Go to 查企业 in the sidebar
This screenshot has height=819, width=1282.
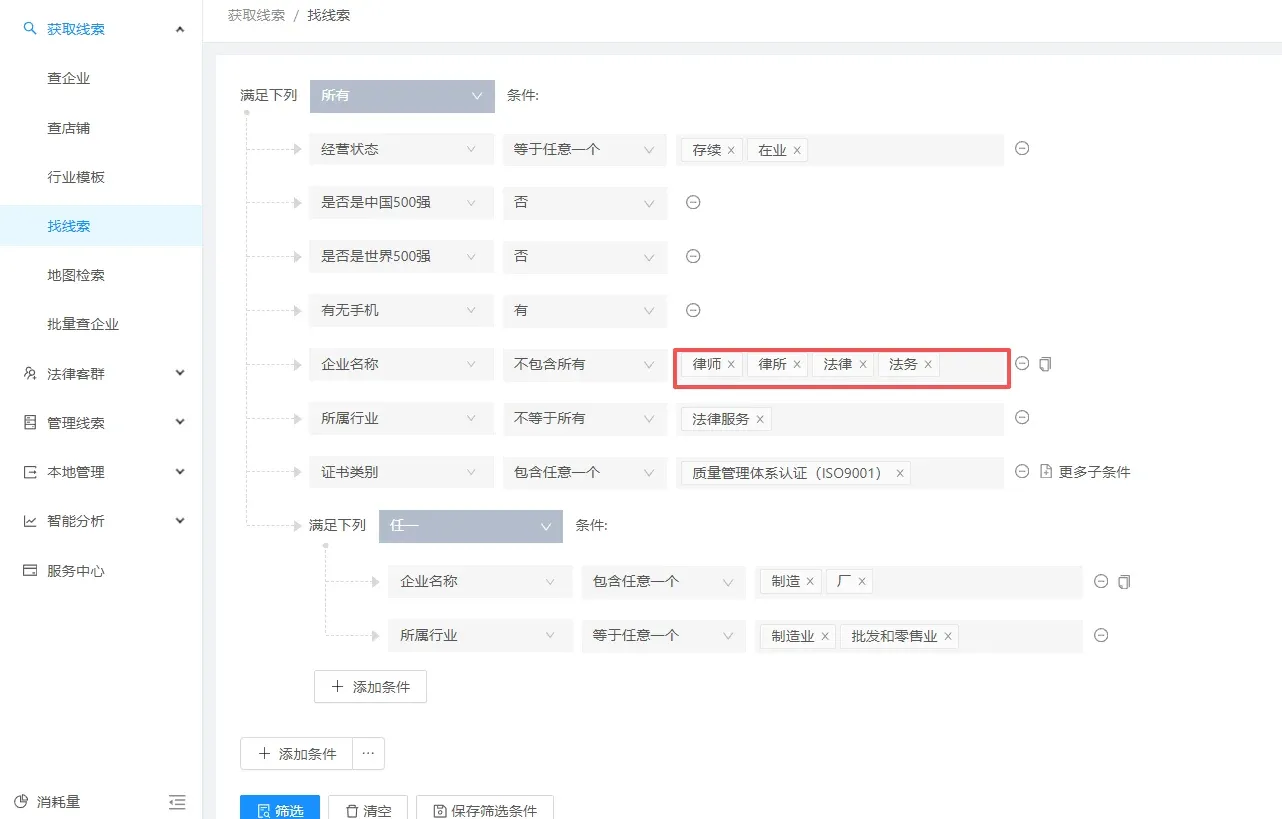[x=69, y=78]
